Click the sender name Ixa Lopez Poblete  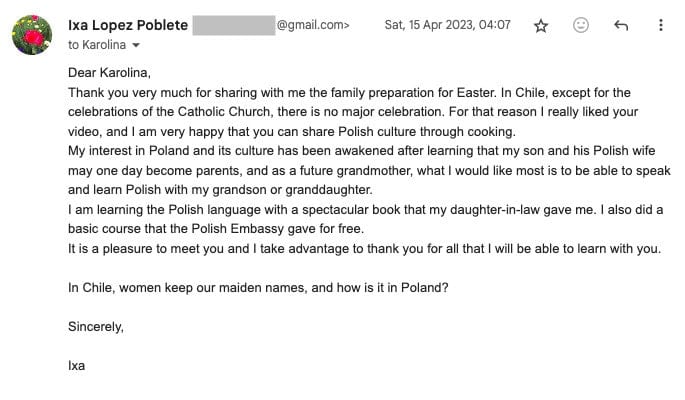pyautogui.click(x=127, y=25)
